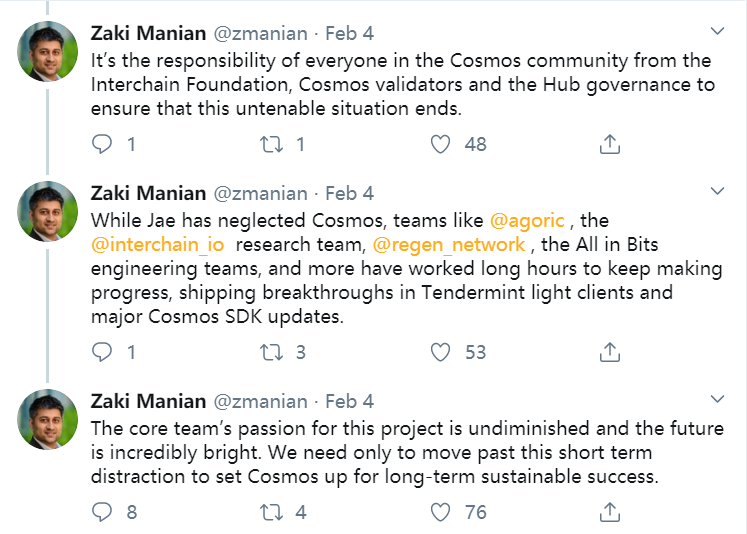The height and width of the screenshot is (534, 747).
Task: Like the tweet with 48 likes
Action: (441, 144)
